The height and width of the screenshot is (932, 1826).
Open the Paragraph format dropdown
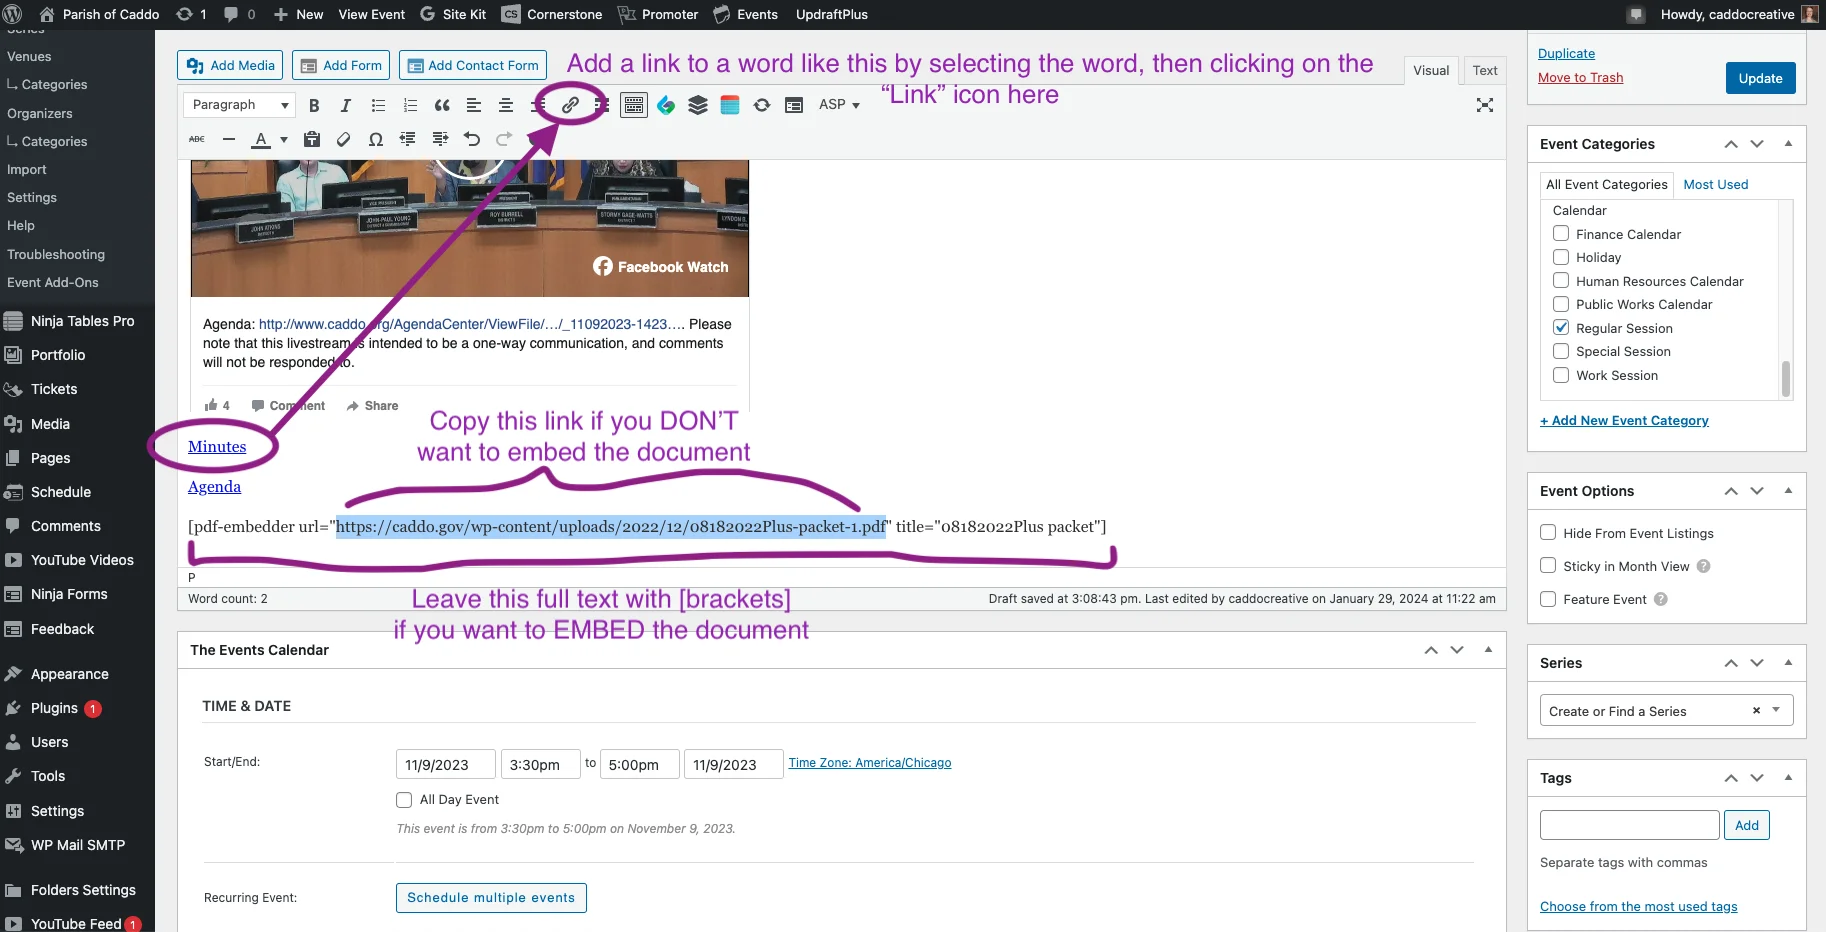(x=239, y=105)
